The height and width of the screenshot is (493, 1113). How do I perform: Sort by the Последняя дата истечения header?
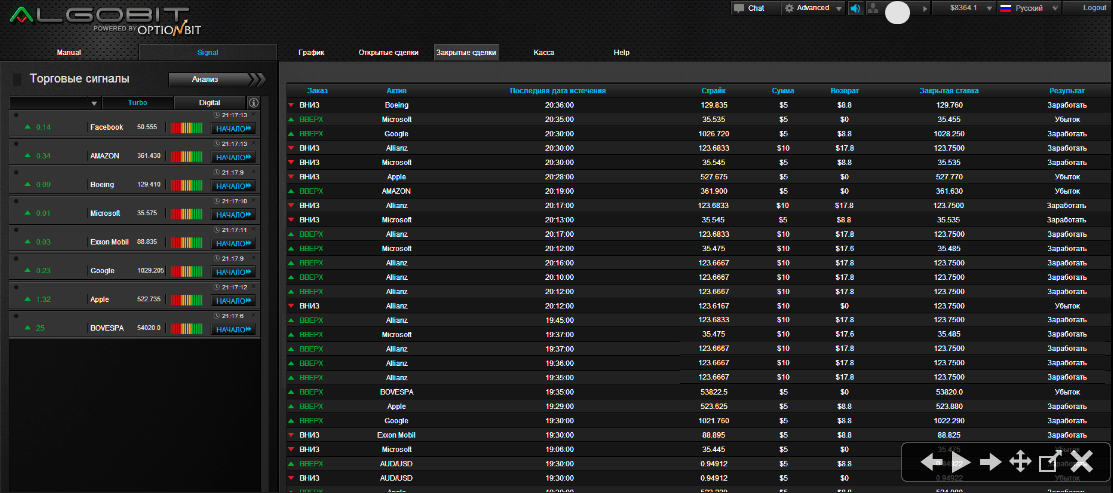[x=558, y=91]
